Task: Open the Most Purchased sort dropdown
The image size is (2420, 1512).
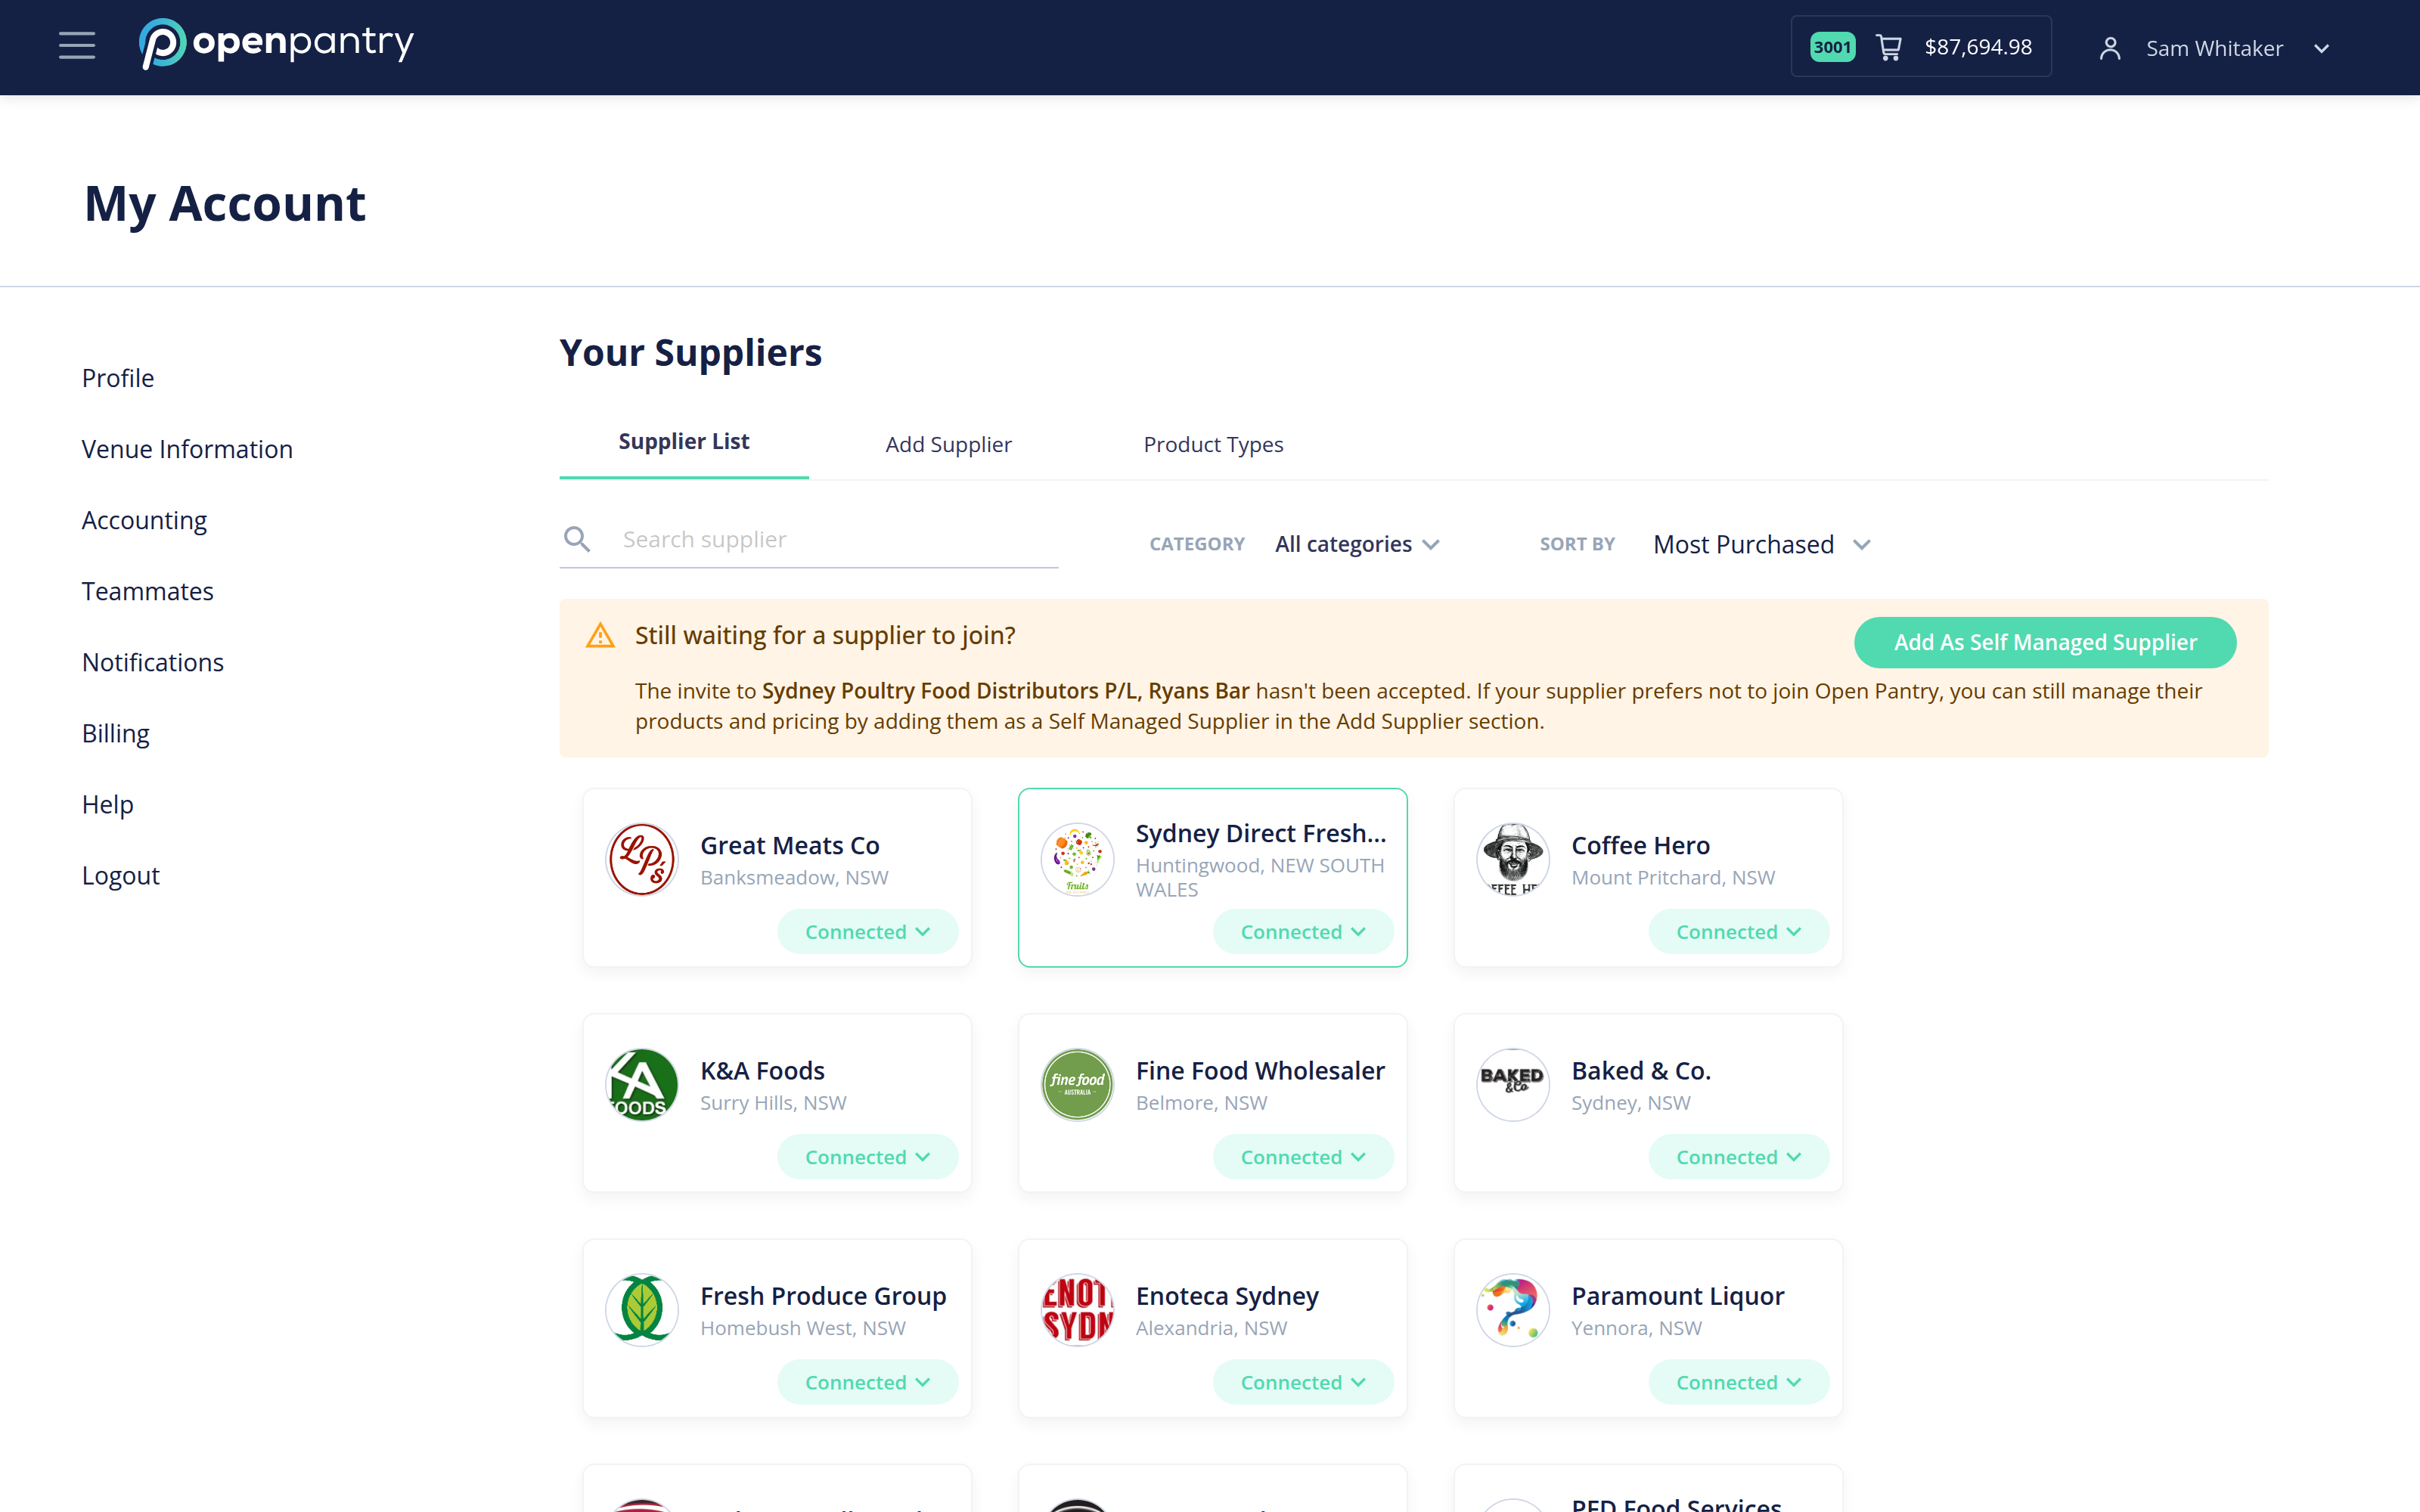Action: 1761,544
